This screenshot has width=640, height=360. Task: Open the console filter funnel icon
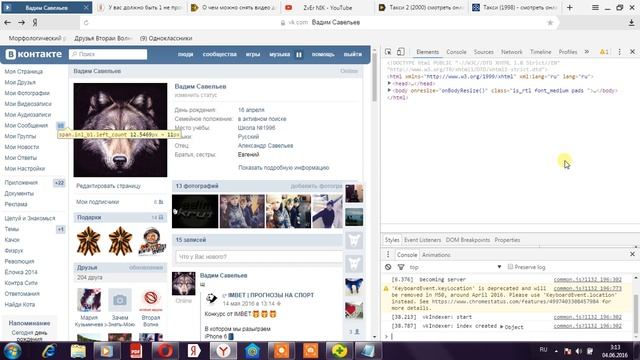[401, 267]
